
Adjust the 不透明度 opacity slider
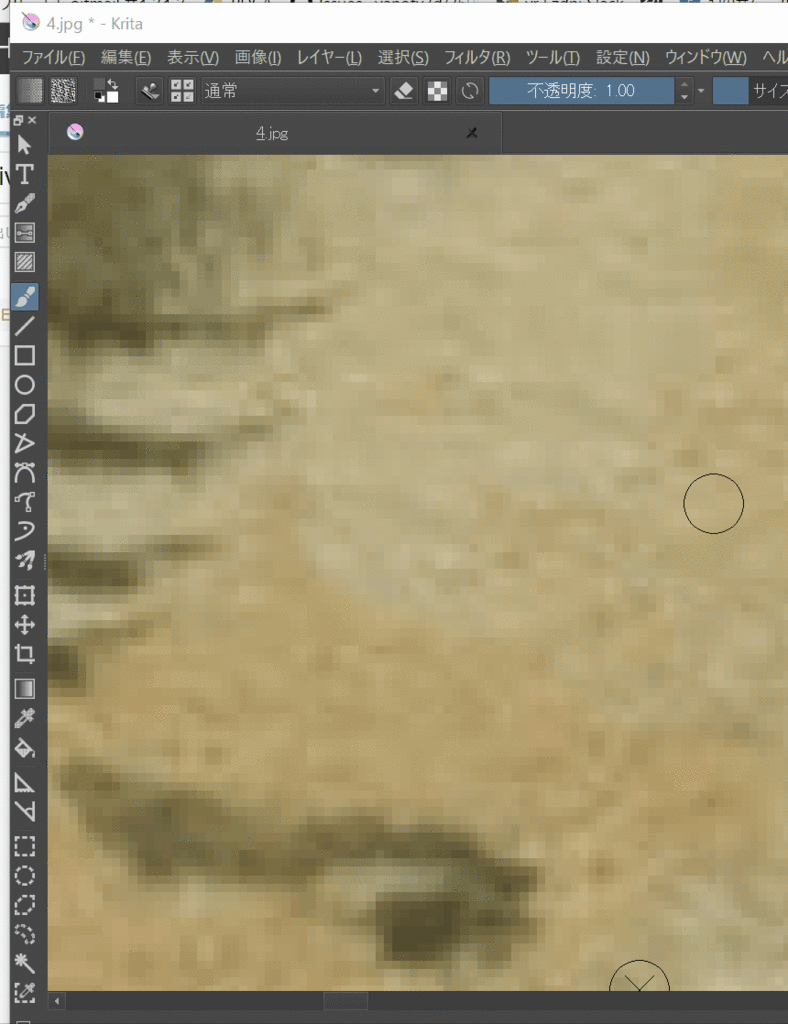click(581, 91)
